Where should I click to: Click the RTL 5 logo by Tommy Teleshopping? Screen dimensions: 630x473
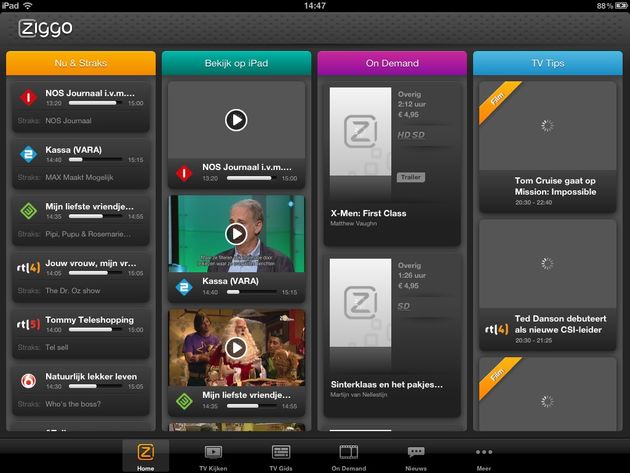(29, 324)
